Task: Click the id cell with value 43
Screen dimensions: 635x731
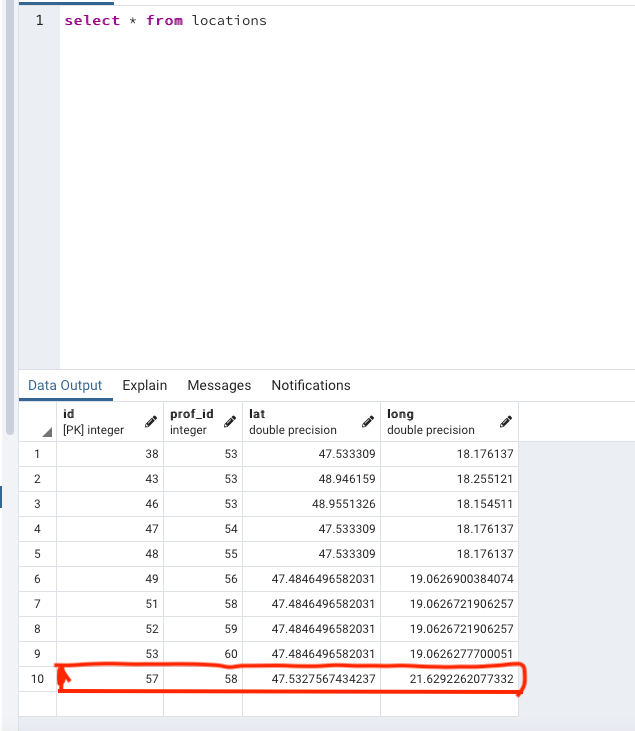Action: [110, 479]
